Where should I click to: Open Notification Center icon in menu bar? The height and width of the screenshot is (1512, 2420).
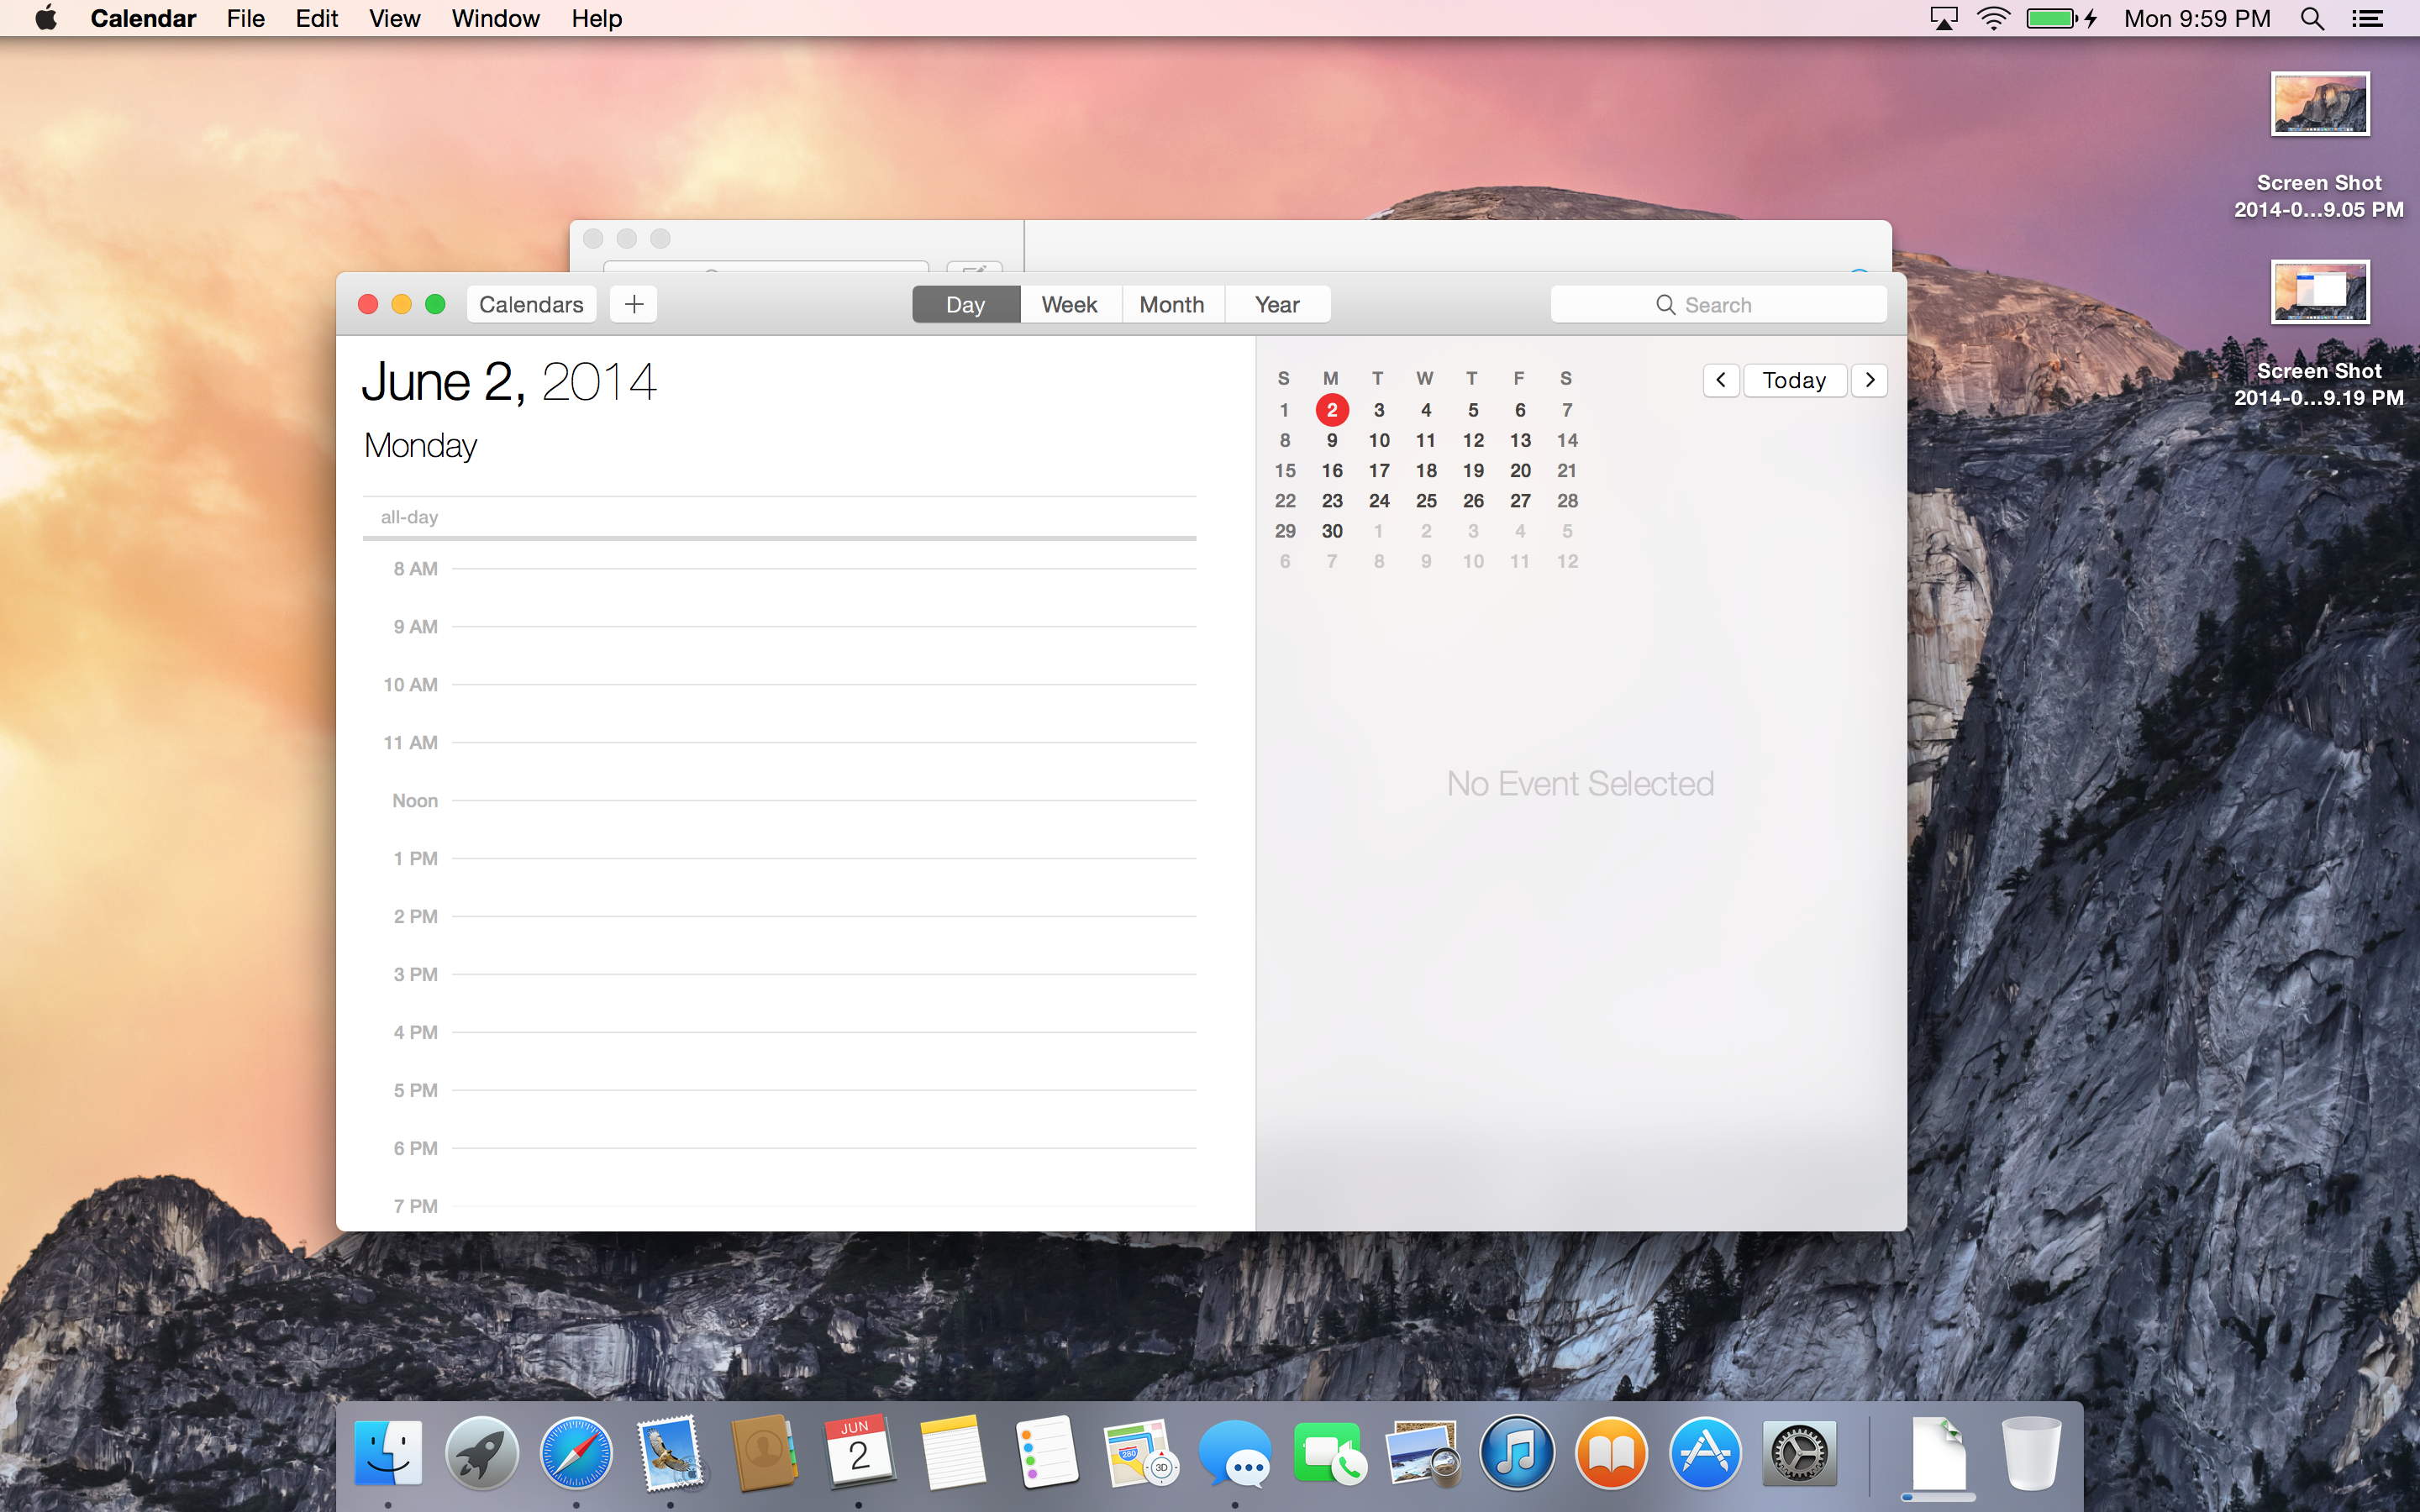[x=2367, y=19]
